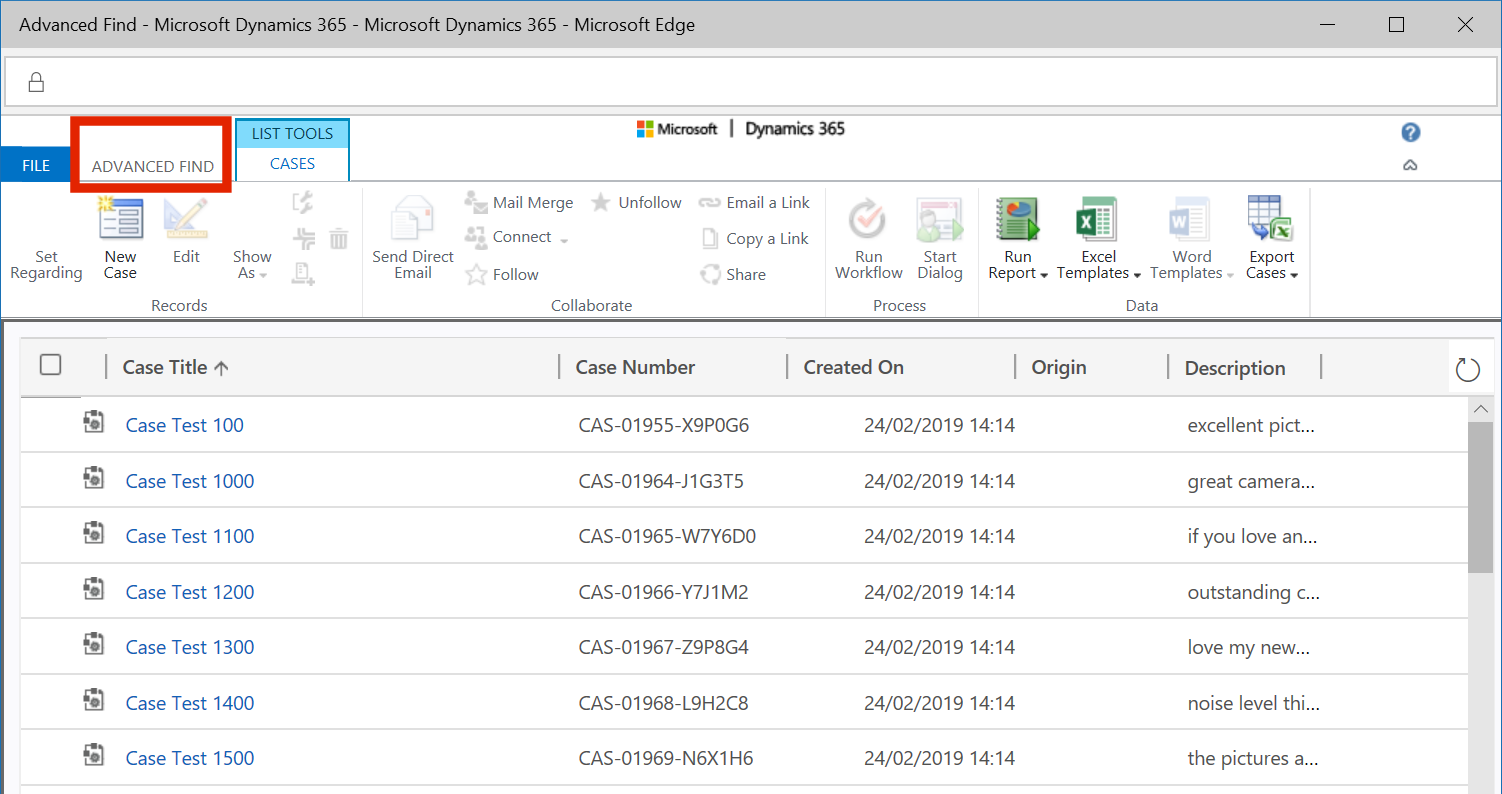Screen dimensions: 1502x794
Task: Click the Share command
Action: 733,274
